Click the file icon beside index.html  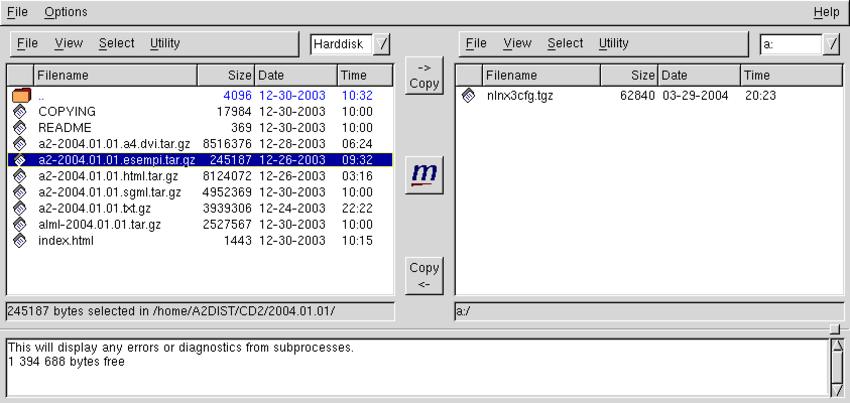(20, 240)
